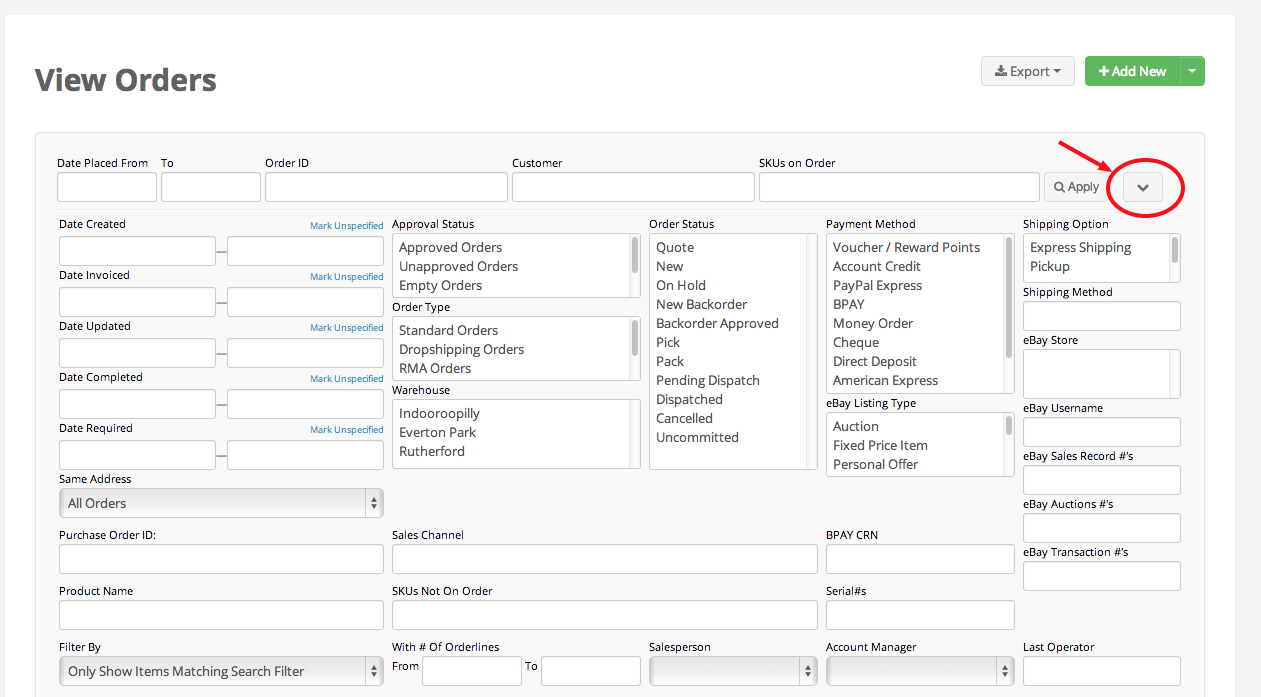Select Approved Orders in Approval Status

(x=450, y=247)
